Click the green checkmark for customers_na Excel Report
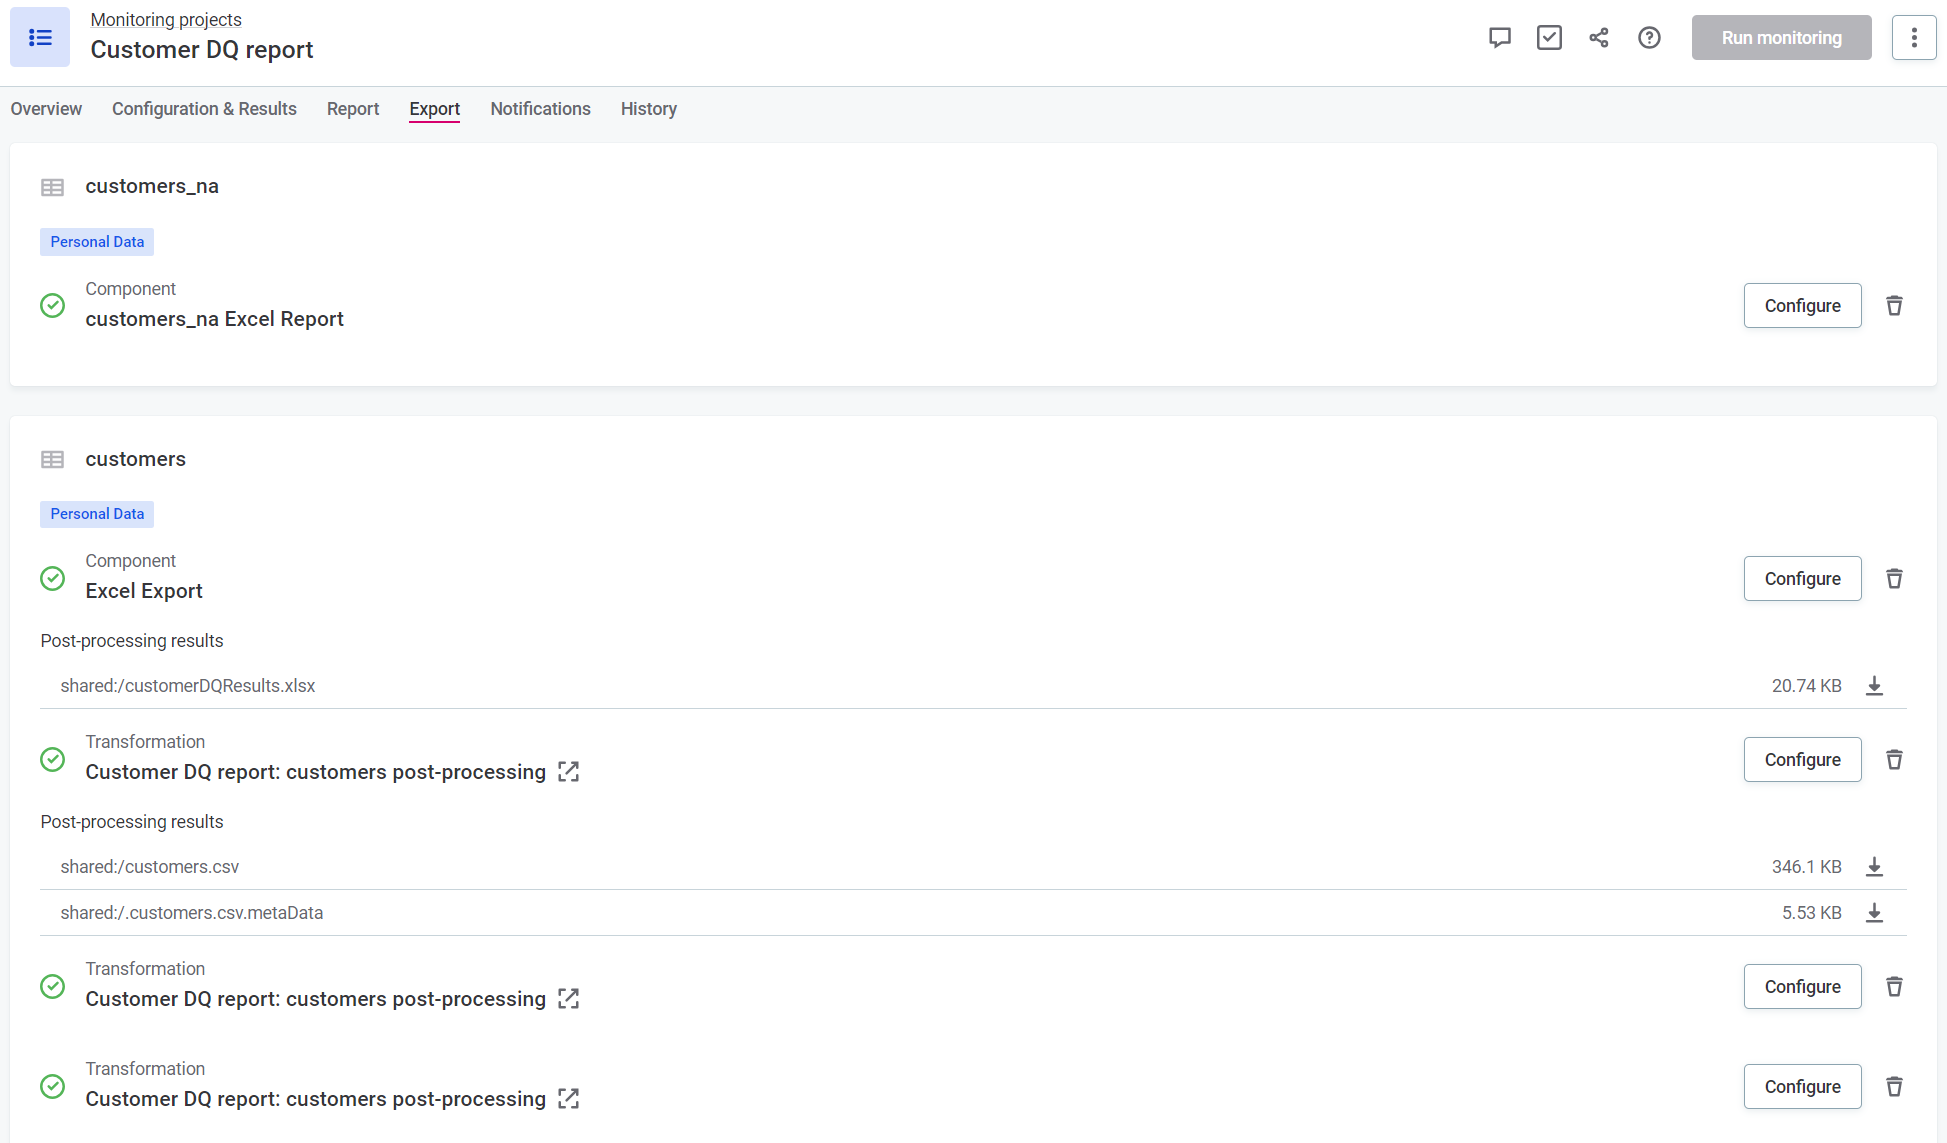This screenshot has width=1947, height=1143. tap(53, 305)
